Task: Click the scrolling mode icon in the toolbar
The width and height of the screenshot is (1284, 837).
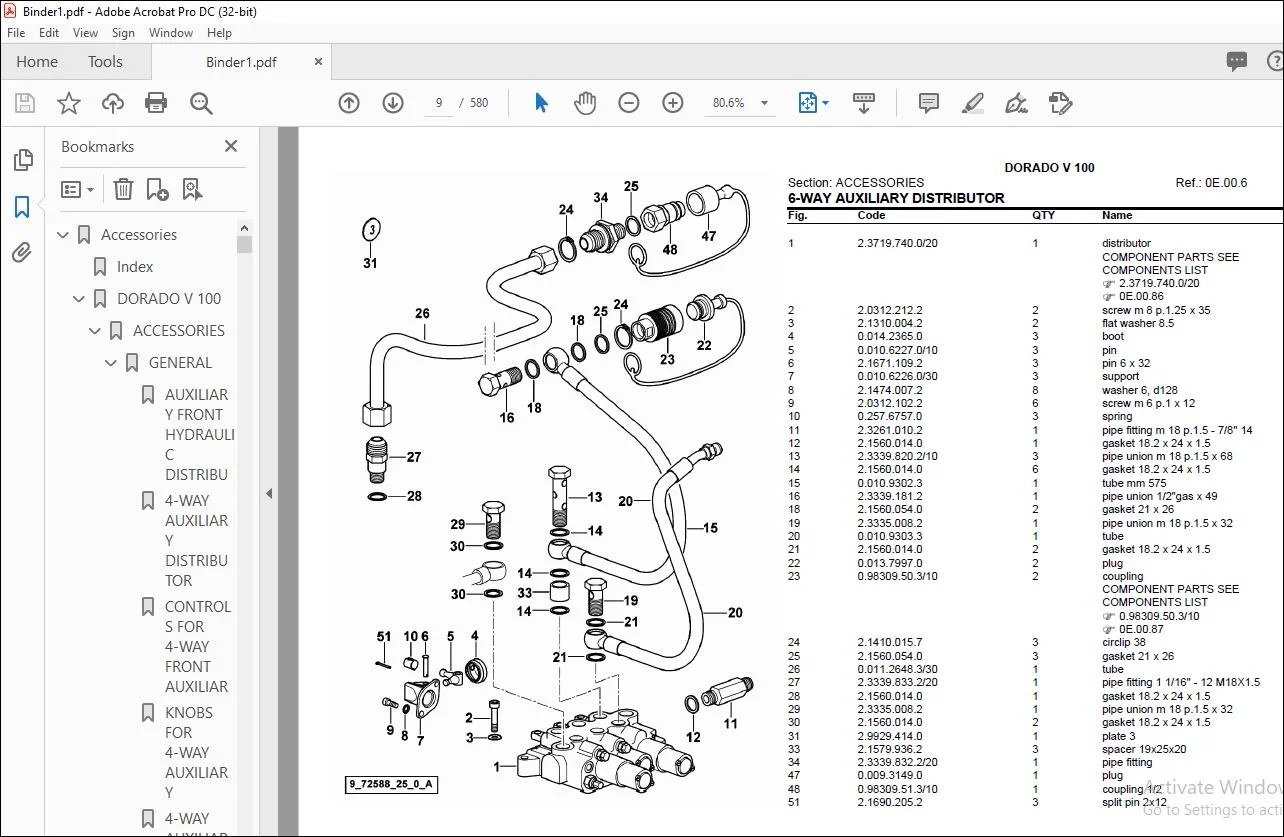Action: tap(864, 103)
